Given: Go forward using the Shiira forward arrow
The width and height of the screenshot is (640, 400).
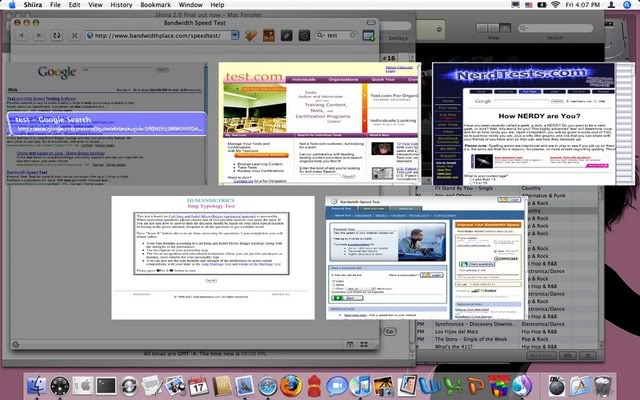Looking at the screenshot, I should 39,36.
